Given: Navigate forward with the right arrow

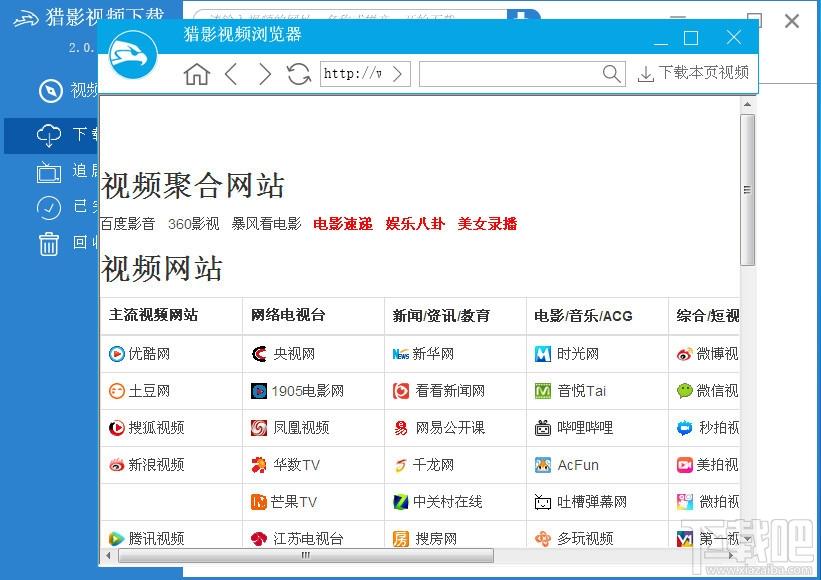Looking at the screenshot, I should [265, 74].
